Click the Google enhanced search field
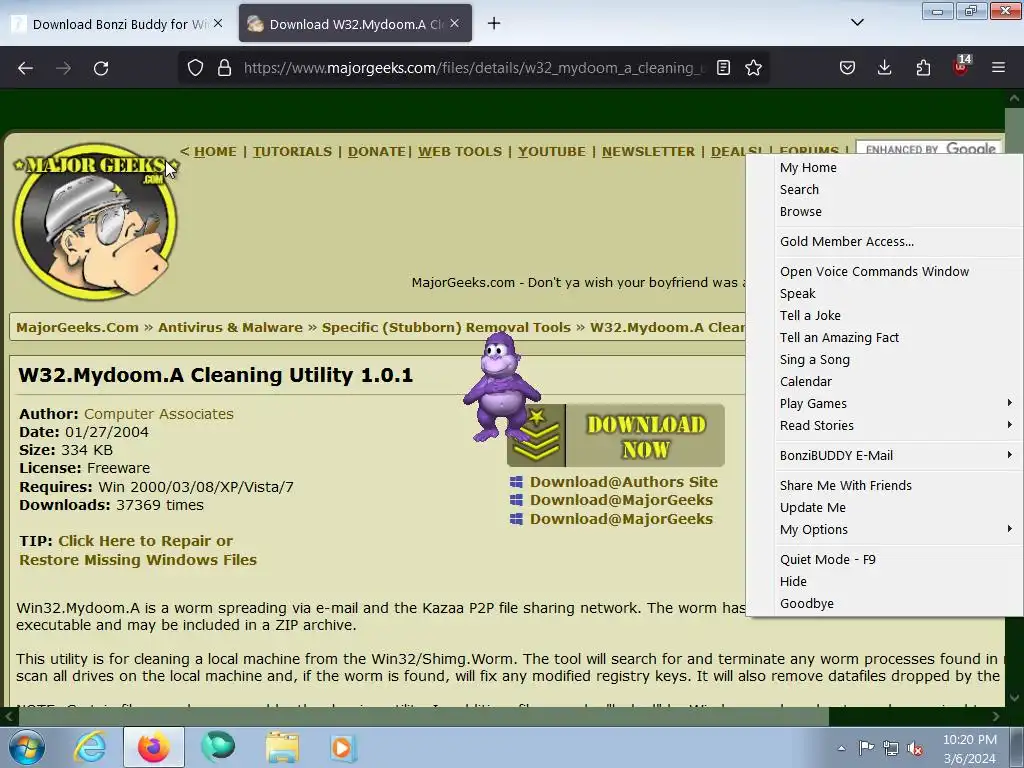1024x768 pixels. pos(929,150)
